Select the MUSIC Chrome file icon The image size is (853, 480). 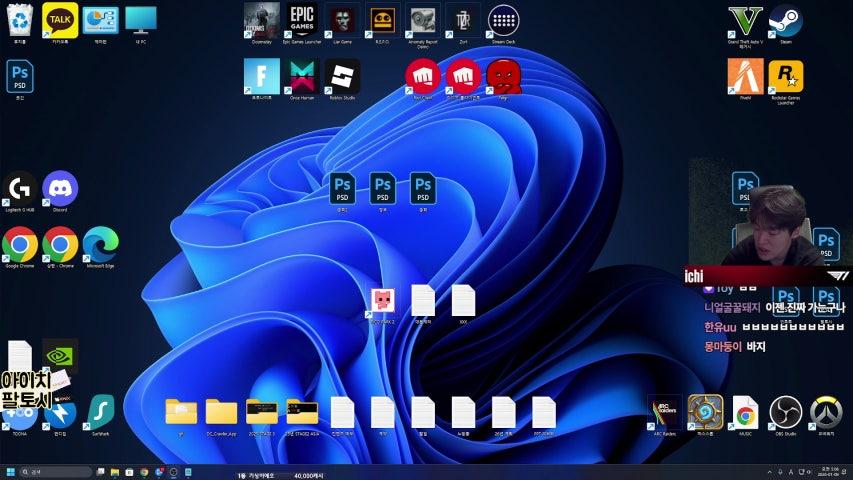click(x=745, y=415)
